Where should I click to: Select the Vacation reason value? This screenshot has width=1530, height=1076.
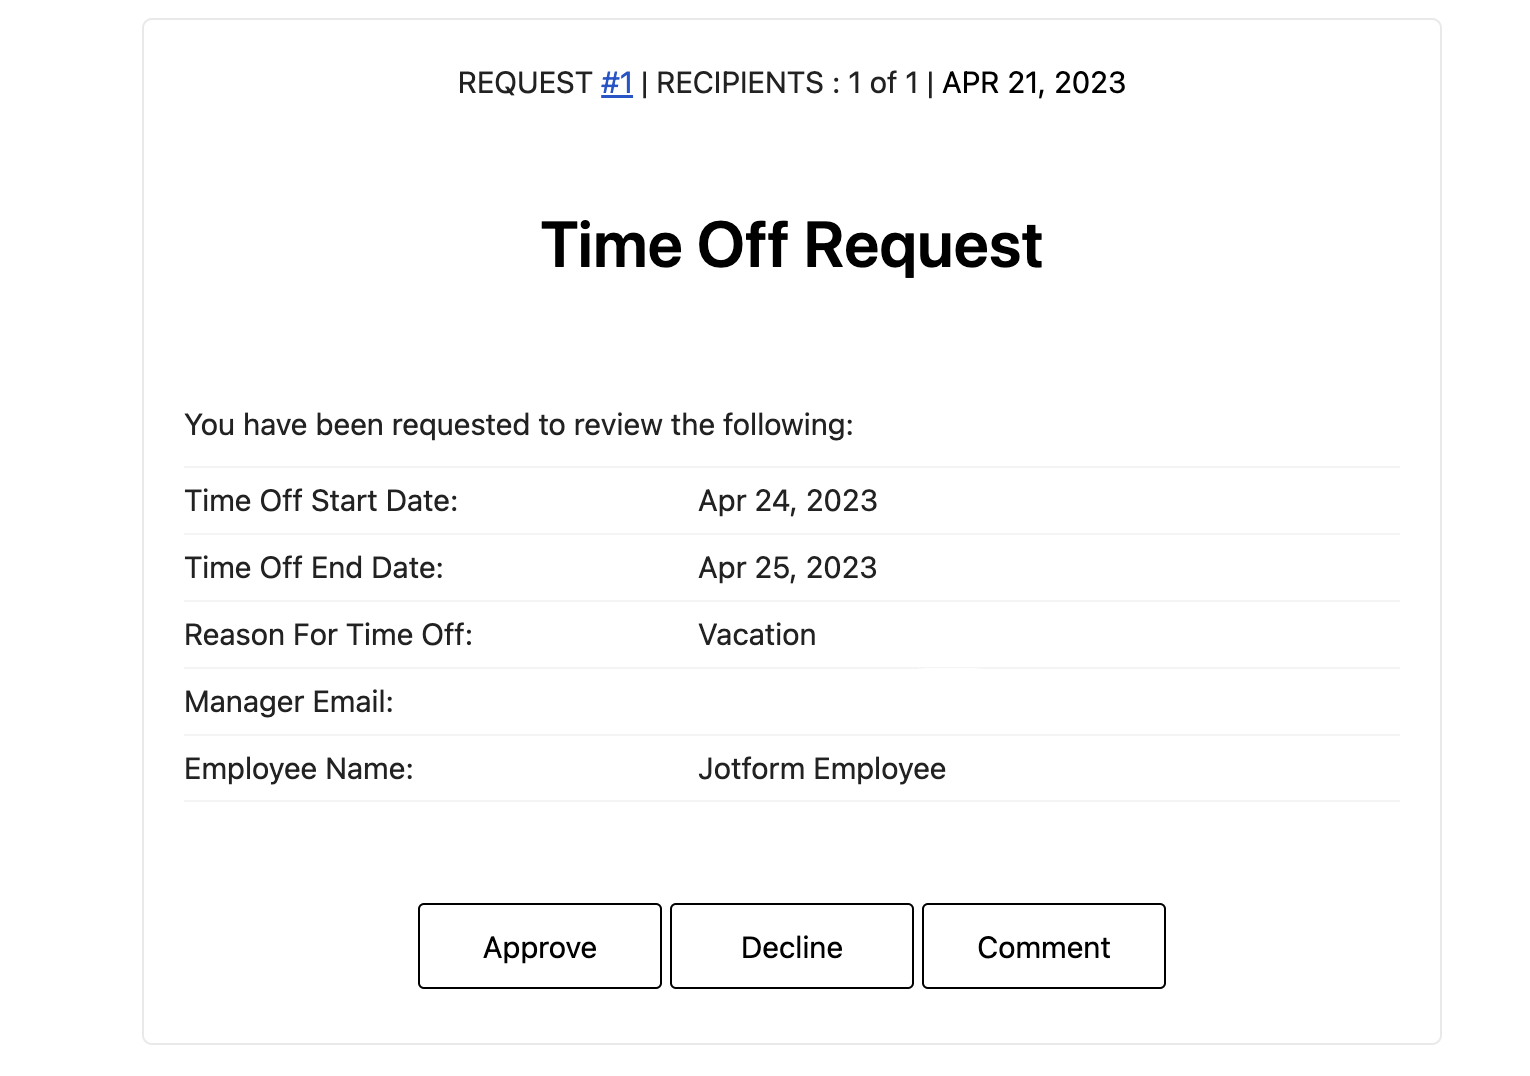coord(757,635)
